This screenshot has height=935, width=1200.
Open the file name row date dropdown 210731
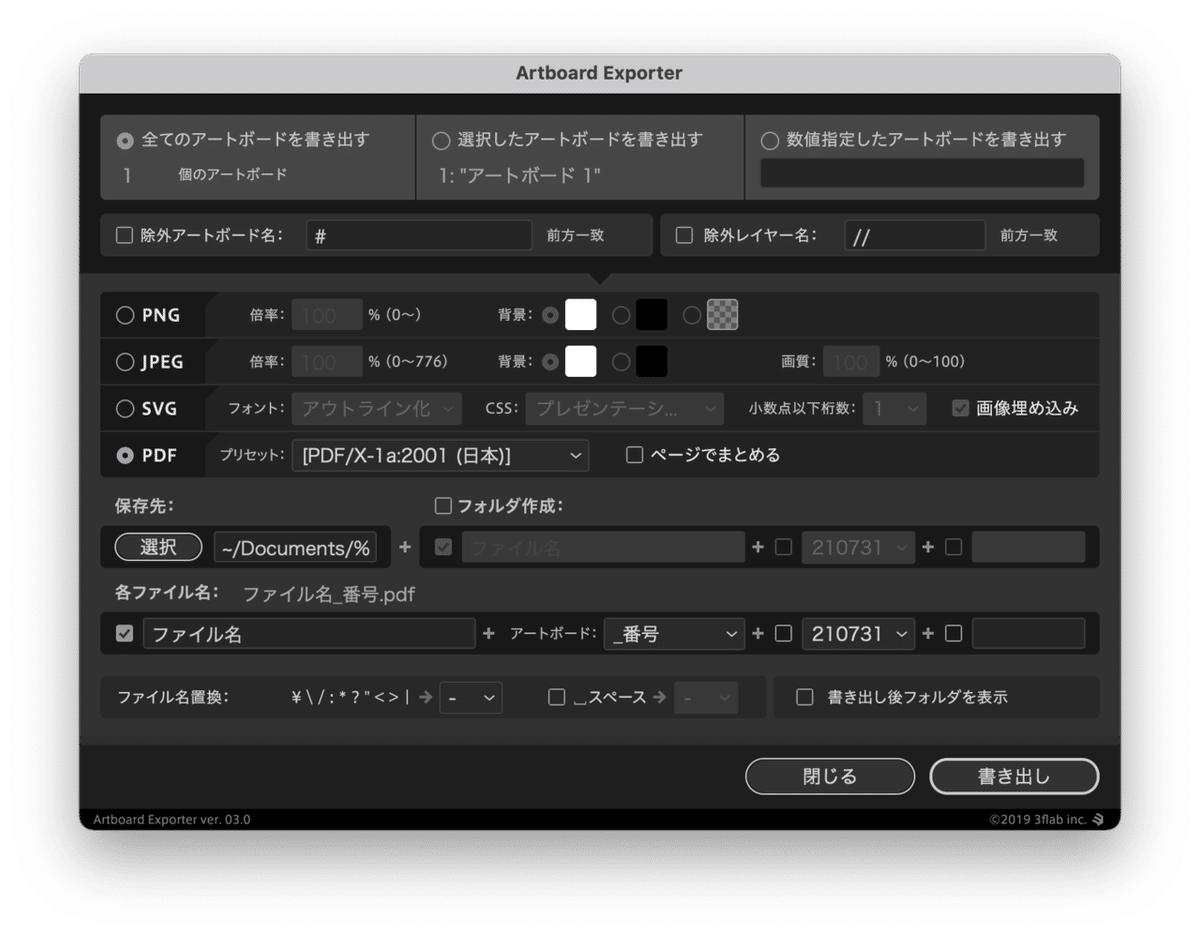[x=858, y=634]
